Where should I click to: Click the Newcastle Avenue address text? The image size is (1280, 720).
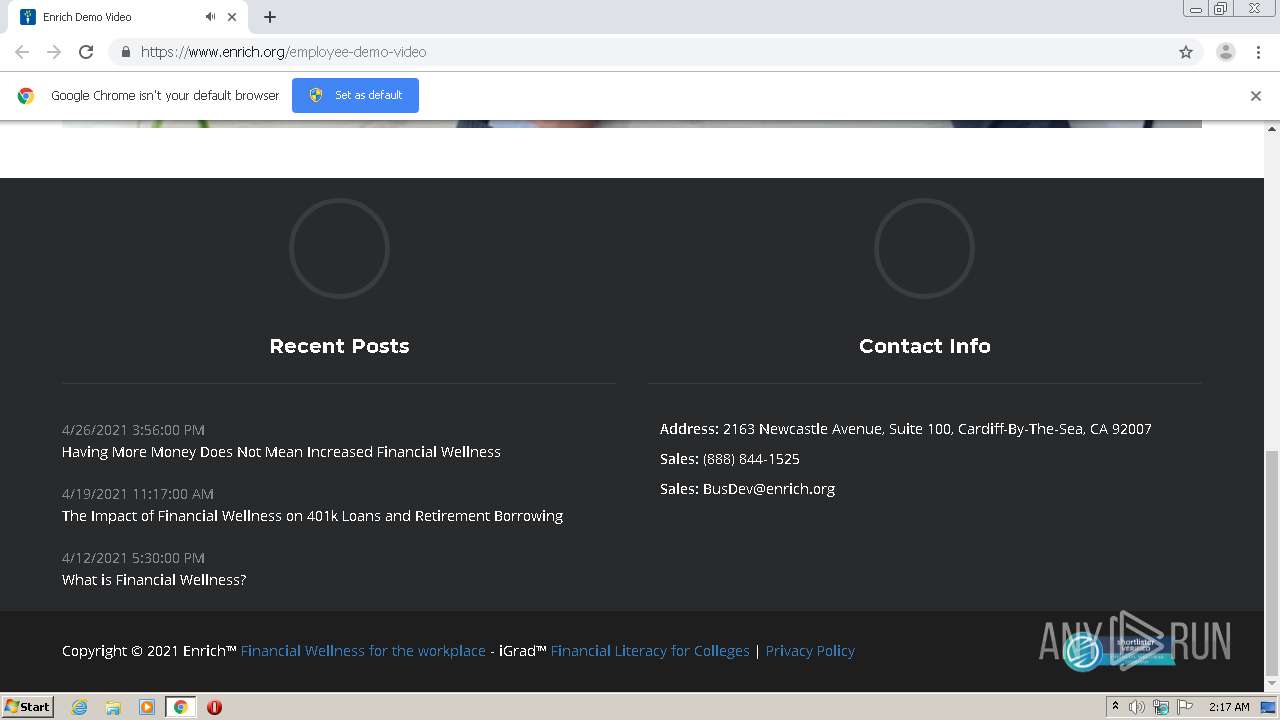[937, 429]
